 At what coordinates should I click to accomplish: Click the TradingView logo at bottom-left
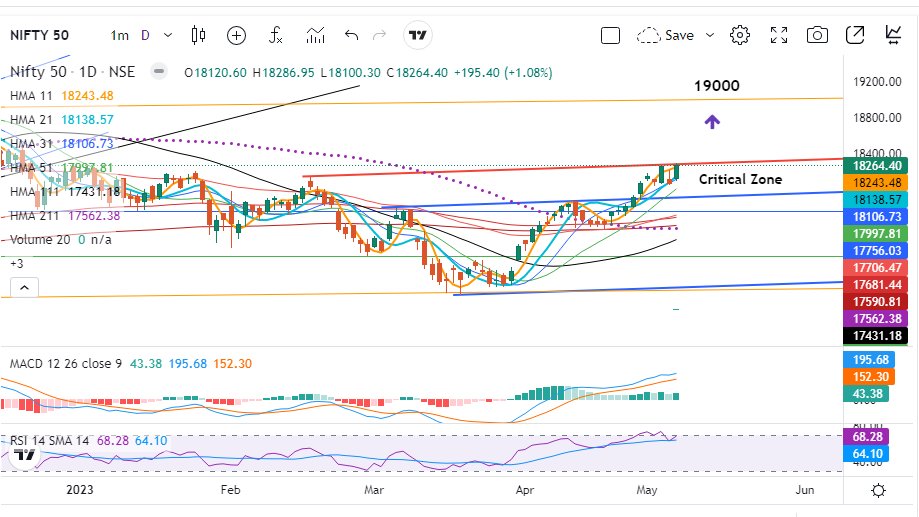click(x=24, y=454)
